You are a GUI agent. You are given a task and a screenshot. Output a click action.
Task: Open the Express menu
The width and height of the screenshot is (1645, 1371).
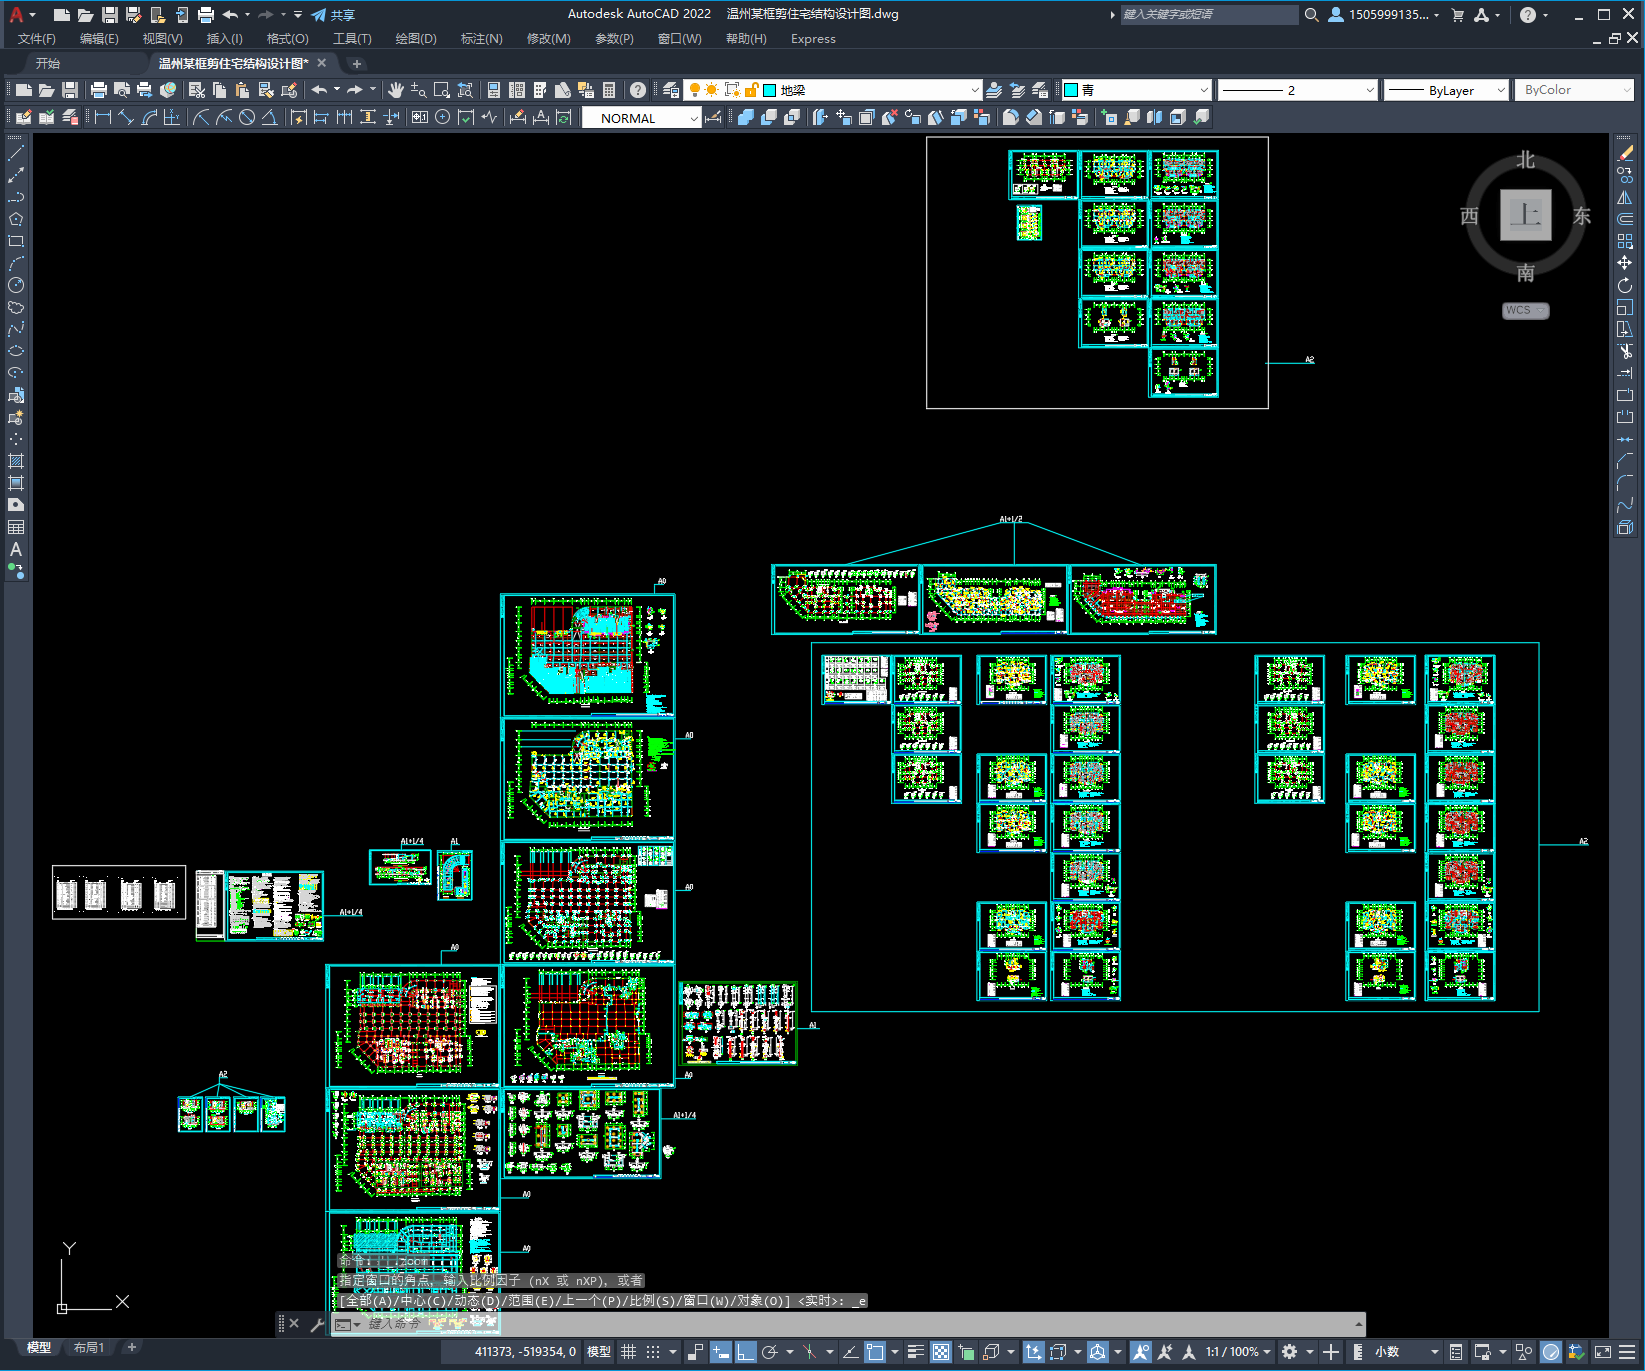[813, 39]
